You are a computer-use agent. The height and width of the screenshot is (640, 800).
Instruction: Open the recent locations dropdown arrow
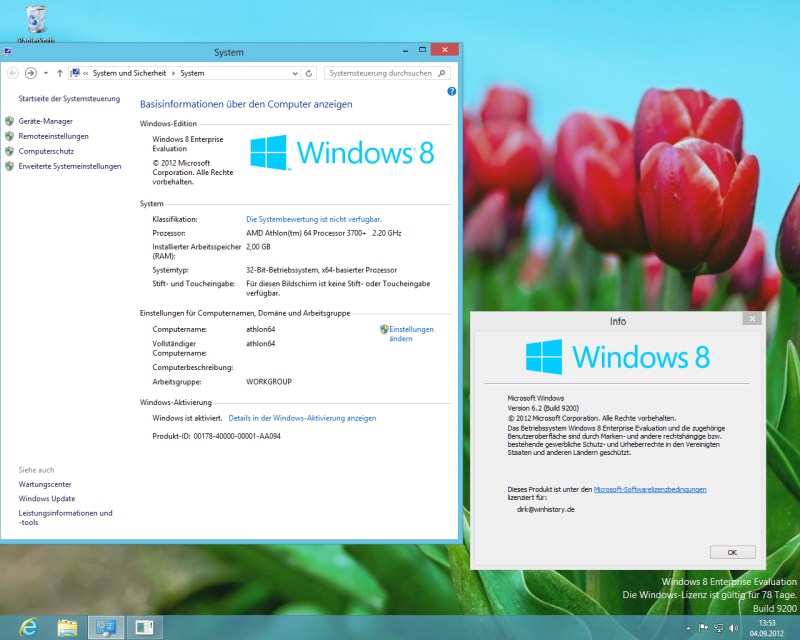[x=46, y=73]
